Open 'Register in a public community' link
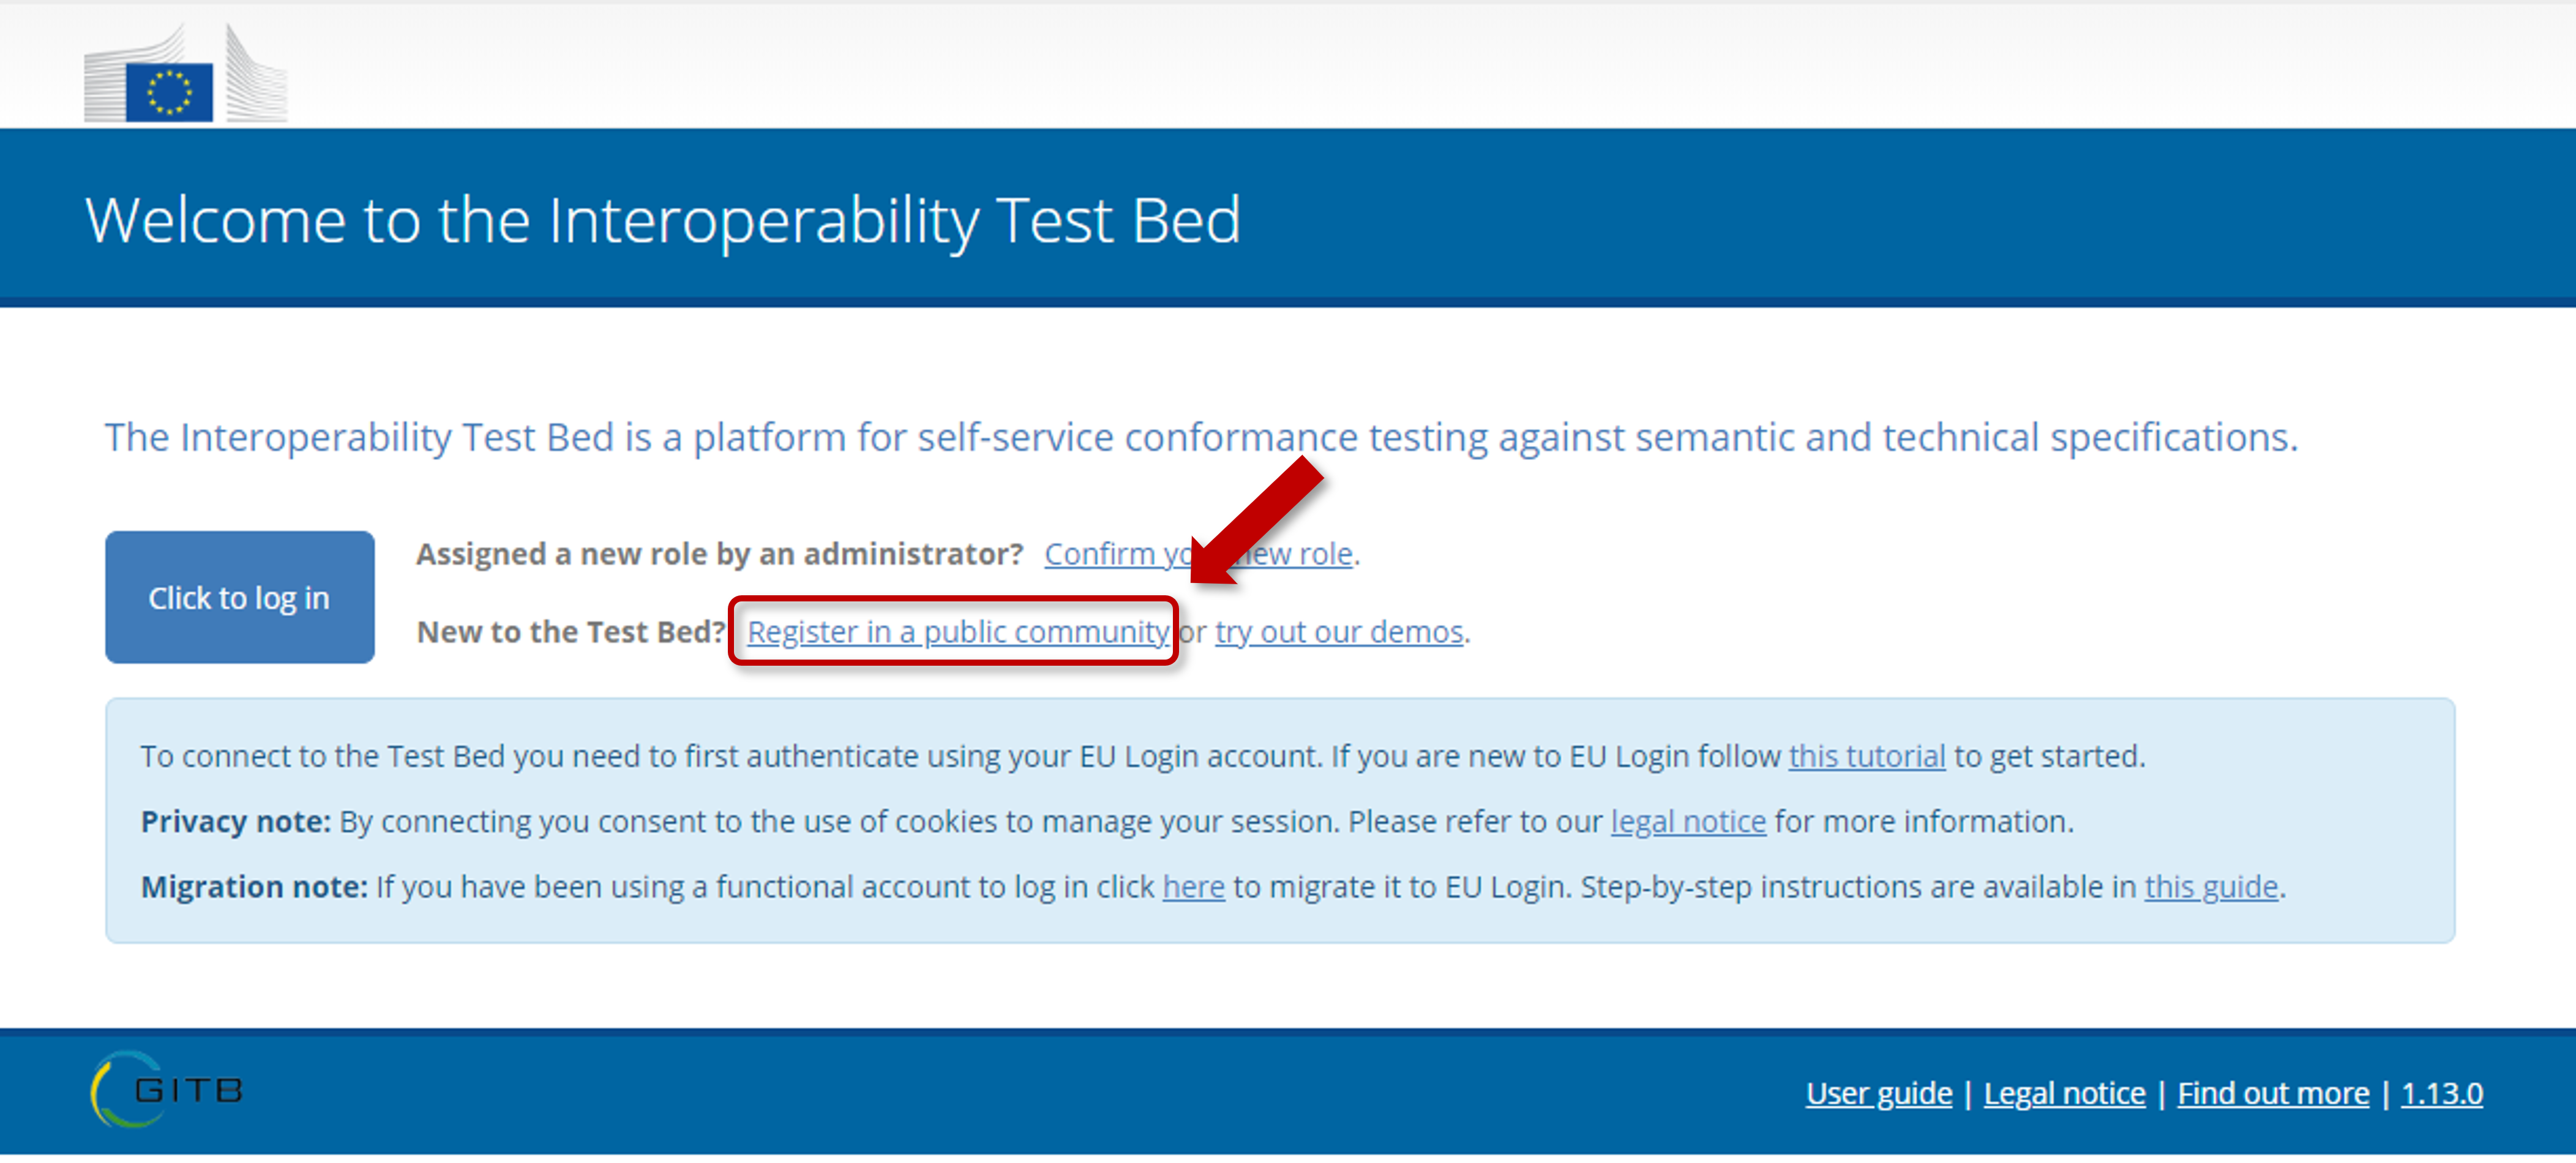 point(958,632)
